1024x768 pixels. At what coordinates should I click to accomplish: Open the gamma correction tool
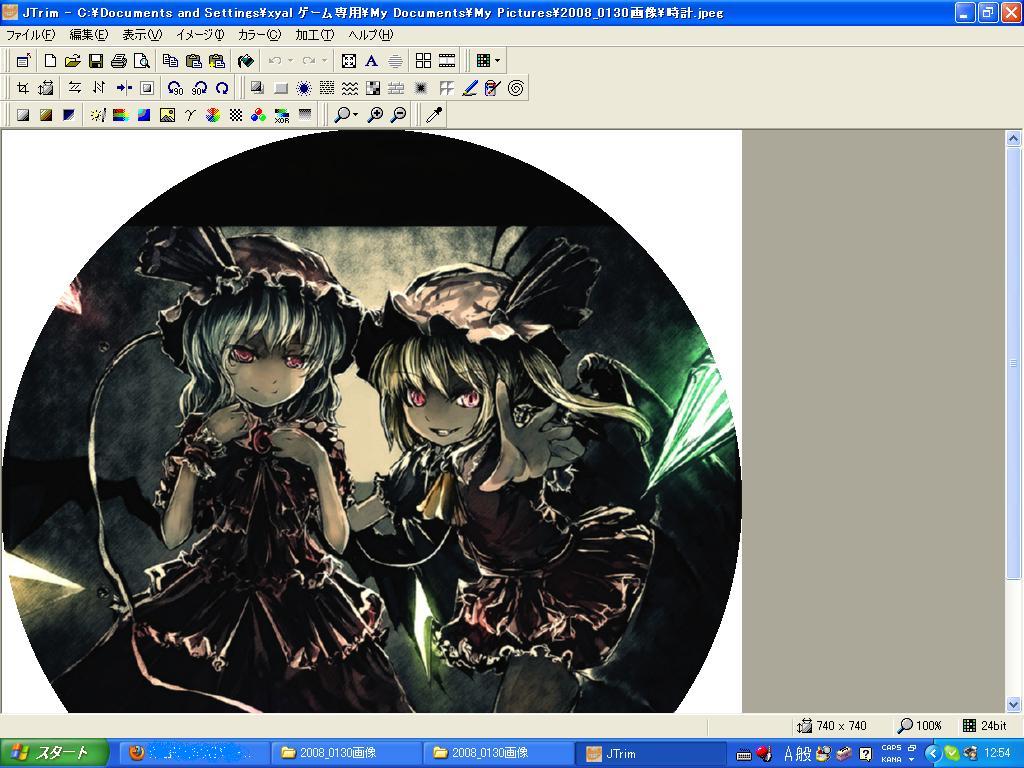189,115
